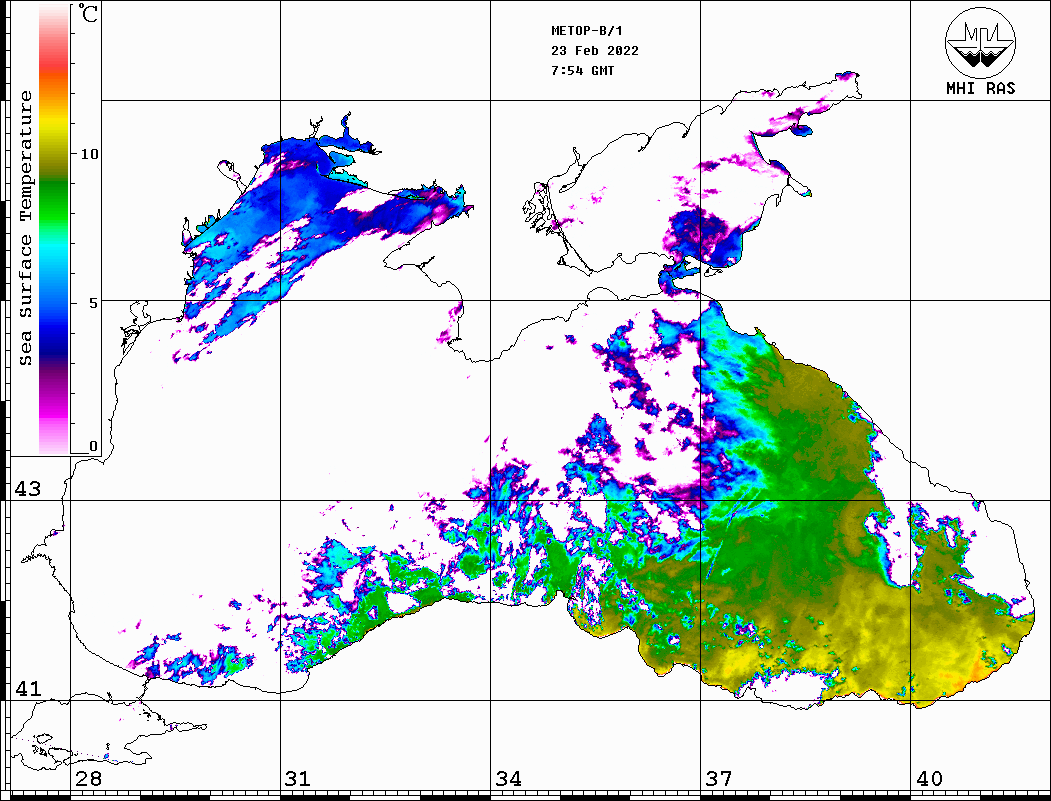Click the 'Sea Surface Temperature' vertical label
1051x801 pixels.
25,229
